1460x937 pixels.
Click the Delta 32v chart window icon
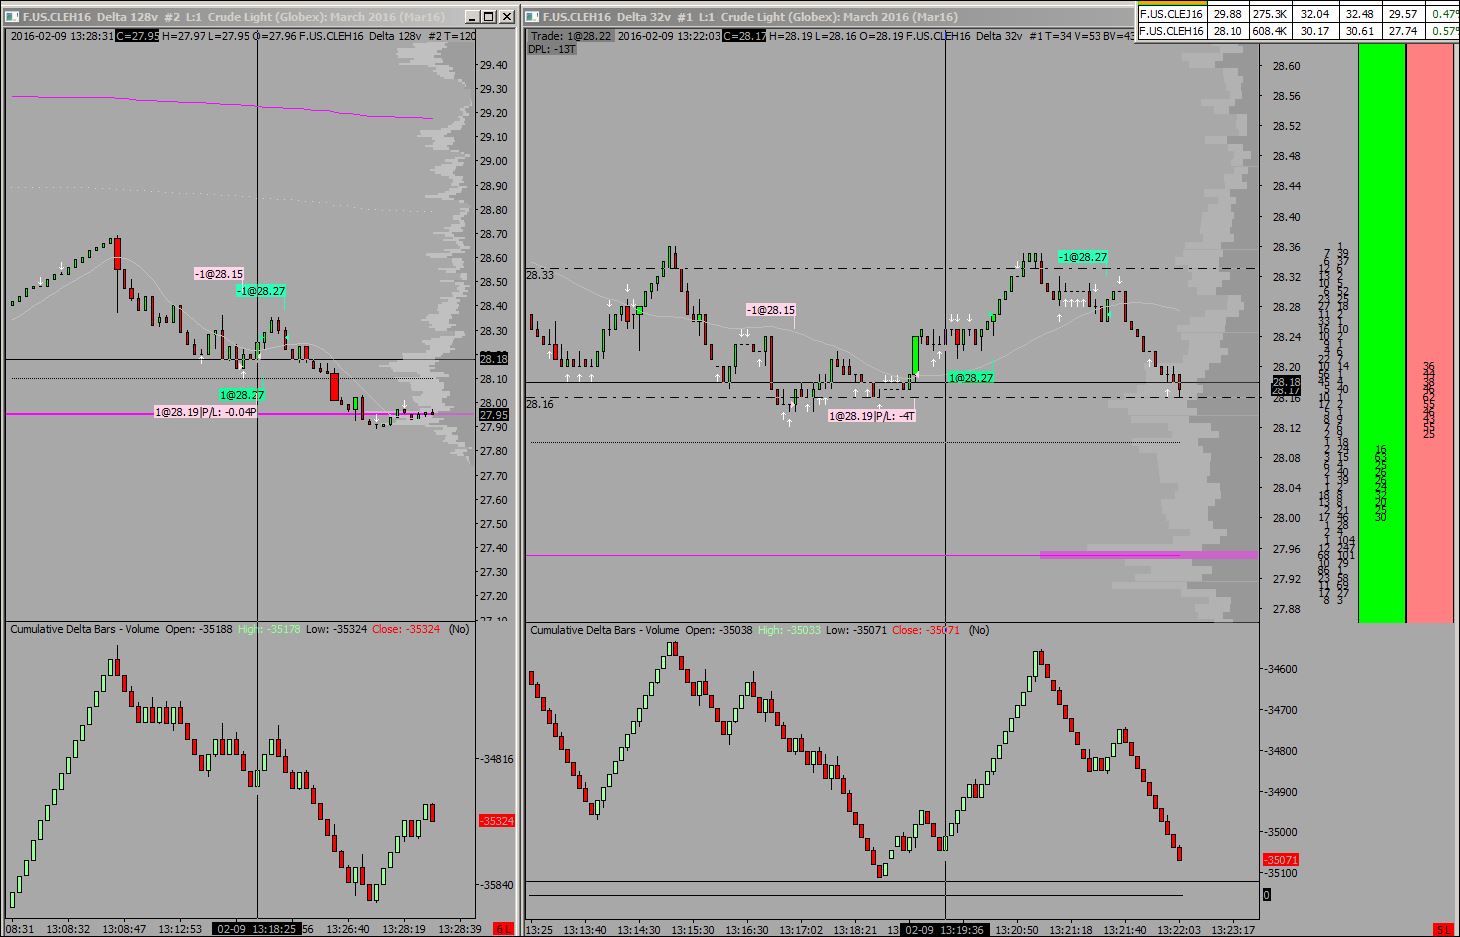pyautogui.click(x=533, y=16)
